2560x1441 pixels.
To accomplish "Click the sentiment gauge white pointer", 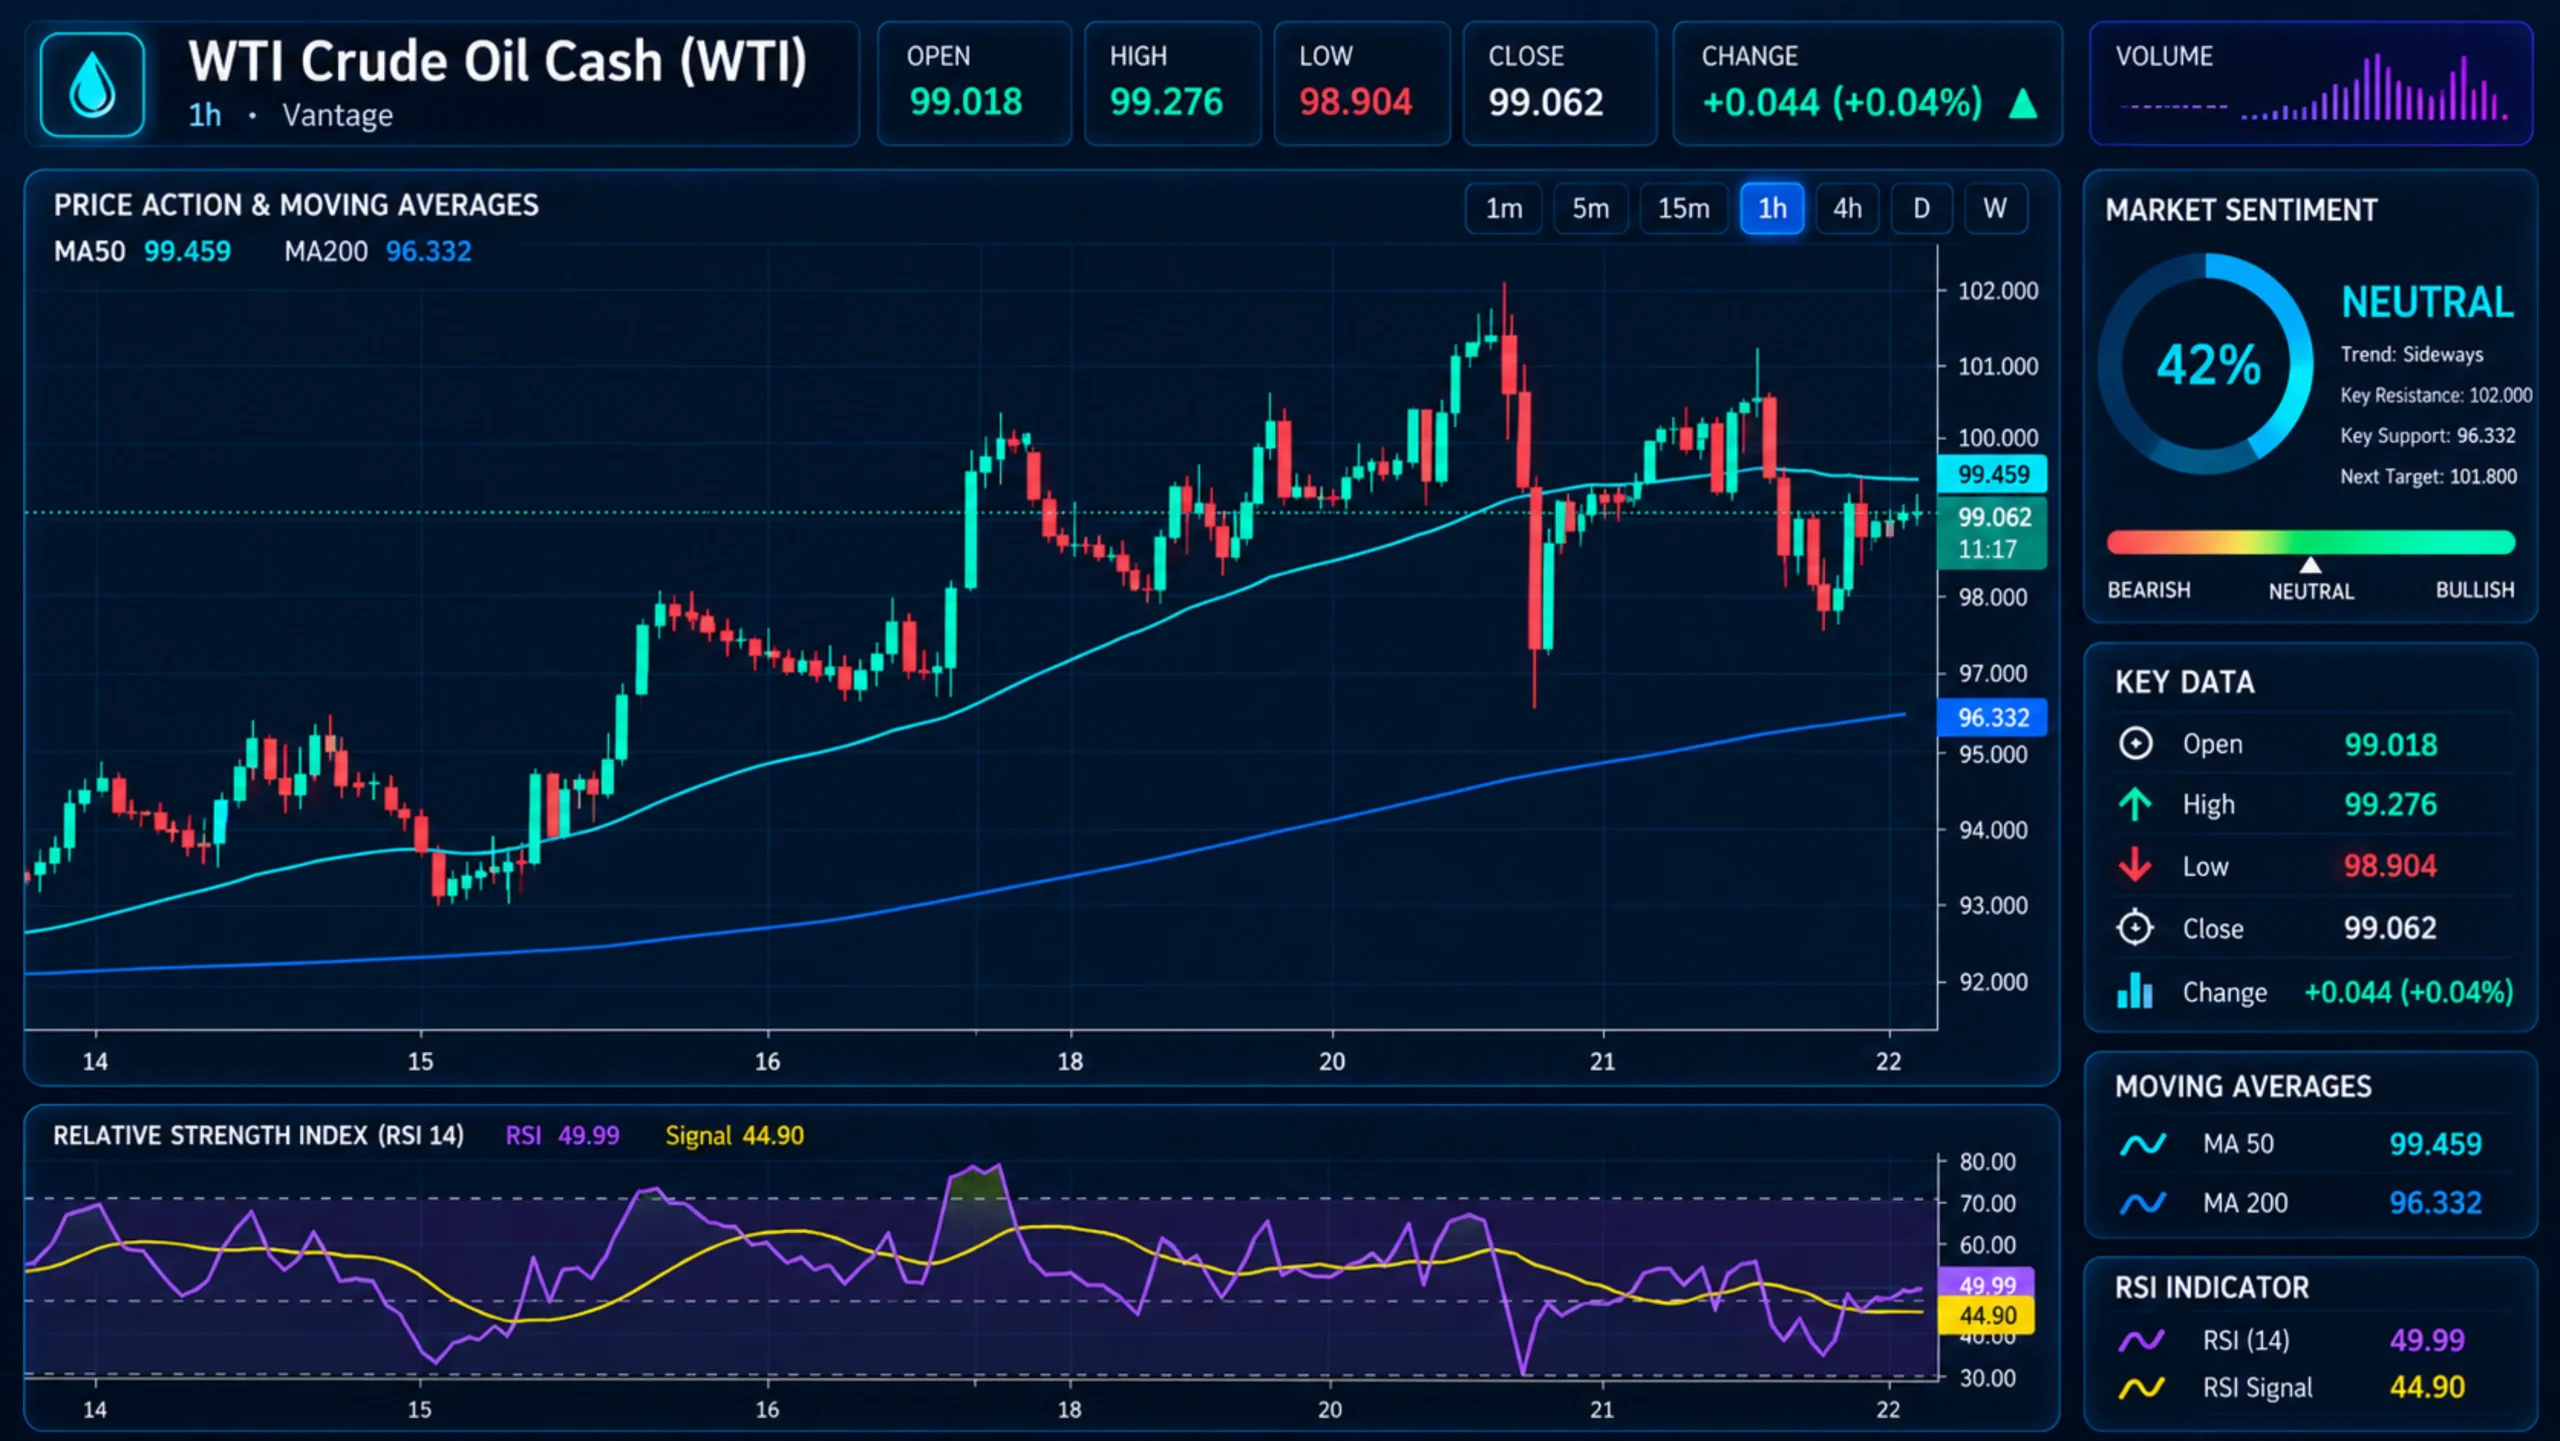I will click(2310, 565).
